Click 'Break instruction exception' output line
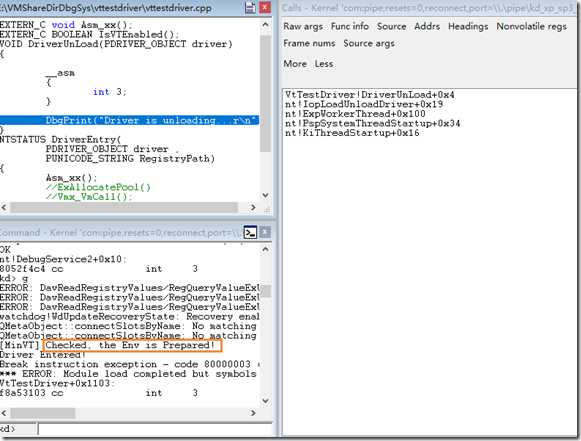581x441 pixels. coord(129,364)
